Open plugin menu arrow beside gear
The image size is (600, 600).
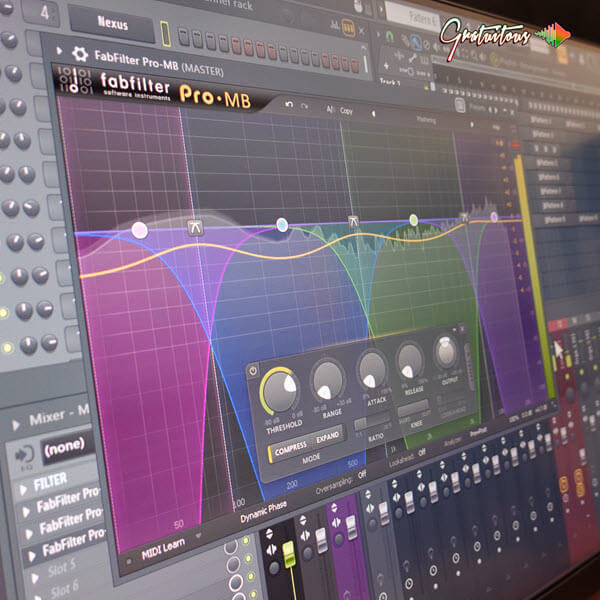[x=59, y=50]
